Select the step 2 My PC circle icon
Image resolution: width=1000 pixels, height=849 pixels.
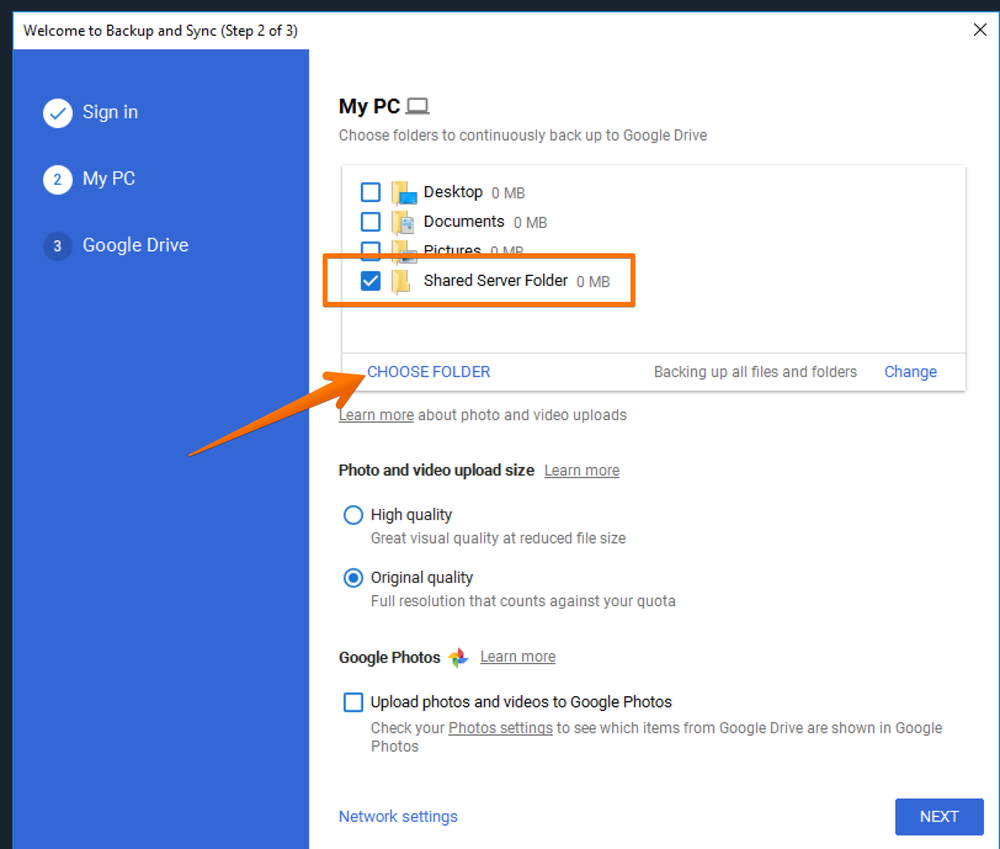(x=57, y=179)
